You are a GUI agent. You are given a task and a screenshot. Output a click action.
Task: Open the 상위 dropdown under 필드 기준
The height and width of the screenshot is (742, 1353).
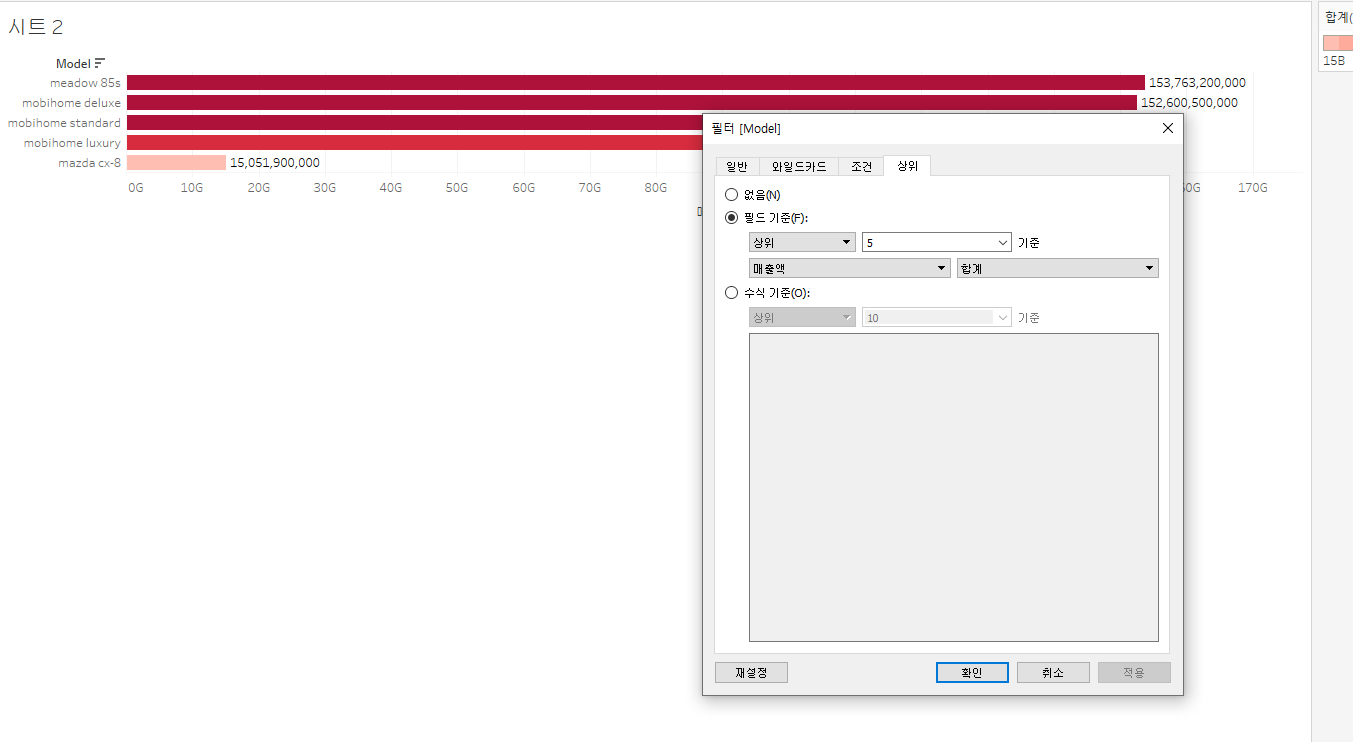802,242
